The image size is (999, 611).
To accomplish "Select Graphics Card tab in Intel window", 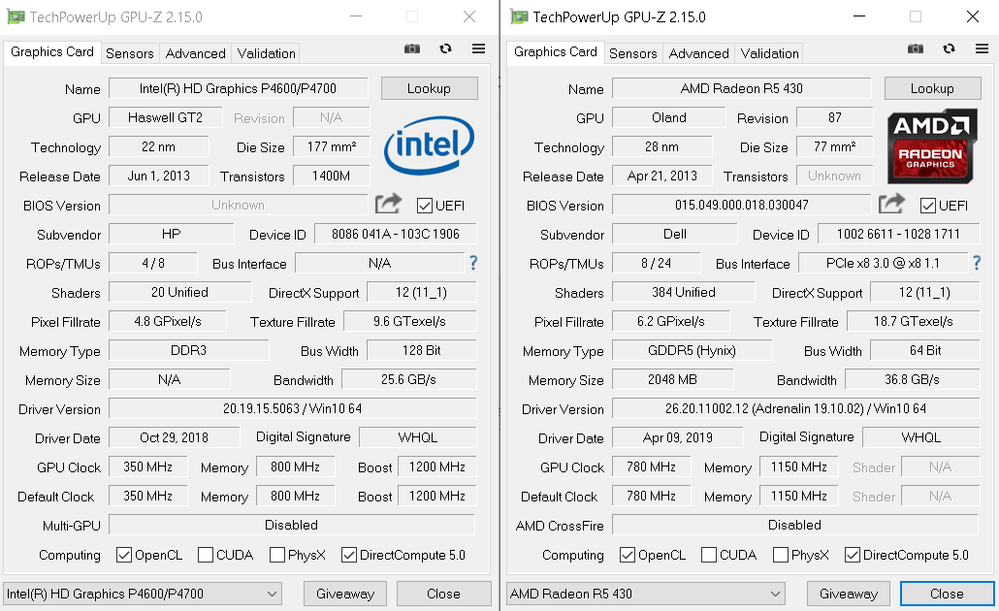I will coord(52,52).
